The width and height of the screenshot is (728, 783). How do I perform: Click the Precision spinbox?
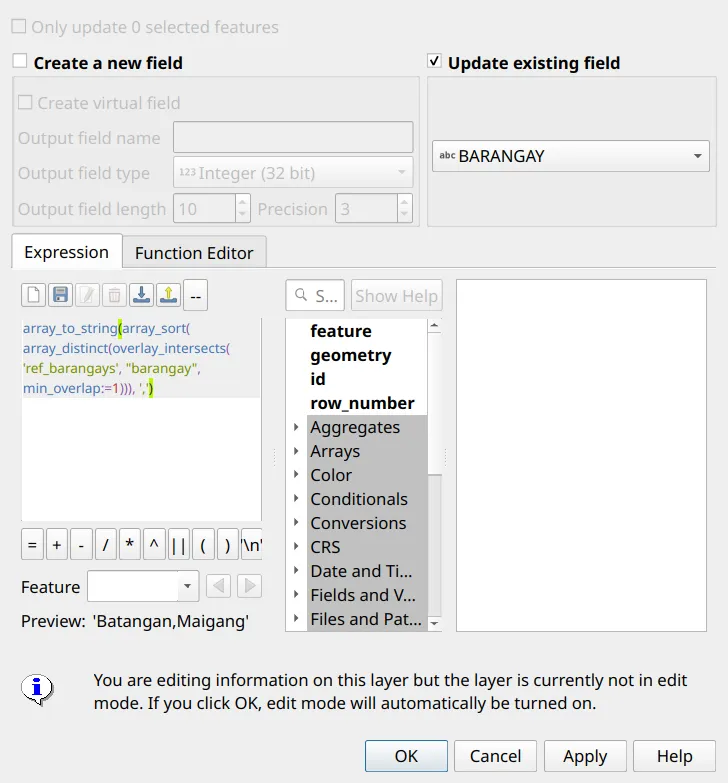point(373,208)
